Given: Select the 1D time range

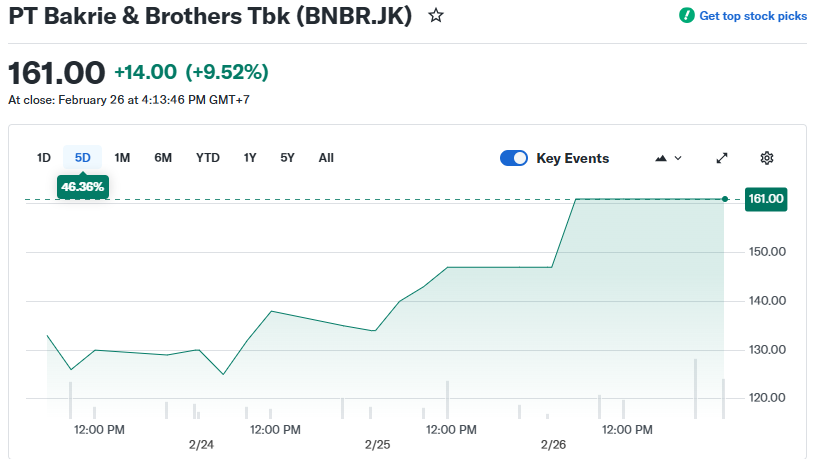Looking at the screenshot, I should [x=44, y=158].
